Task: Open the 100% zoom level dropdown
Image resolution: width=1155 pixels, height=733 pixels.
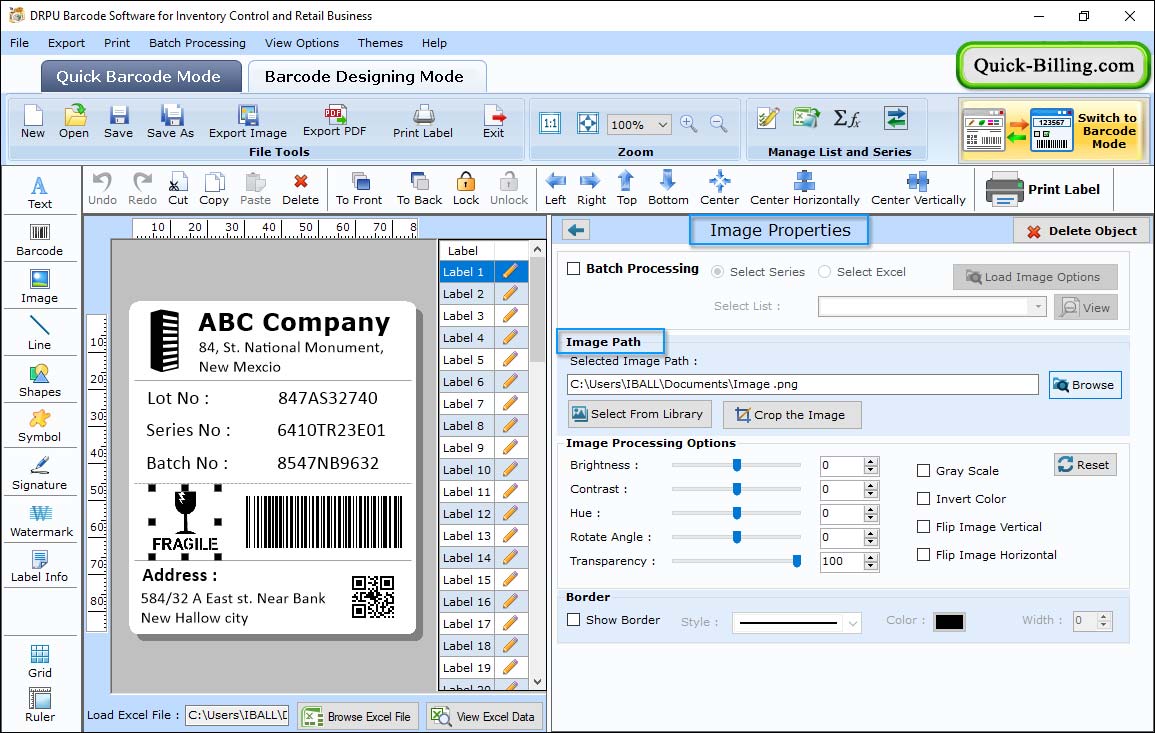Action: click(x=662, y=124)
